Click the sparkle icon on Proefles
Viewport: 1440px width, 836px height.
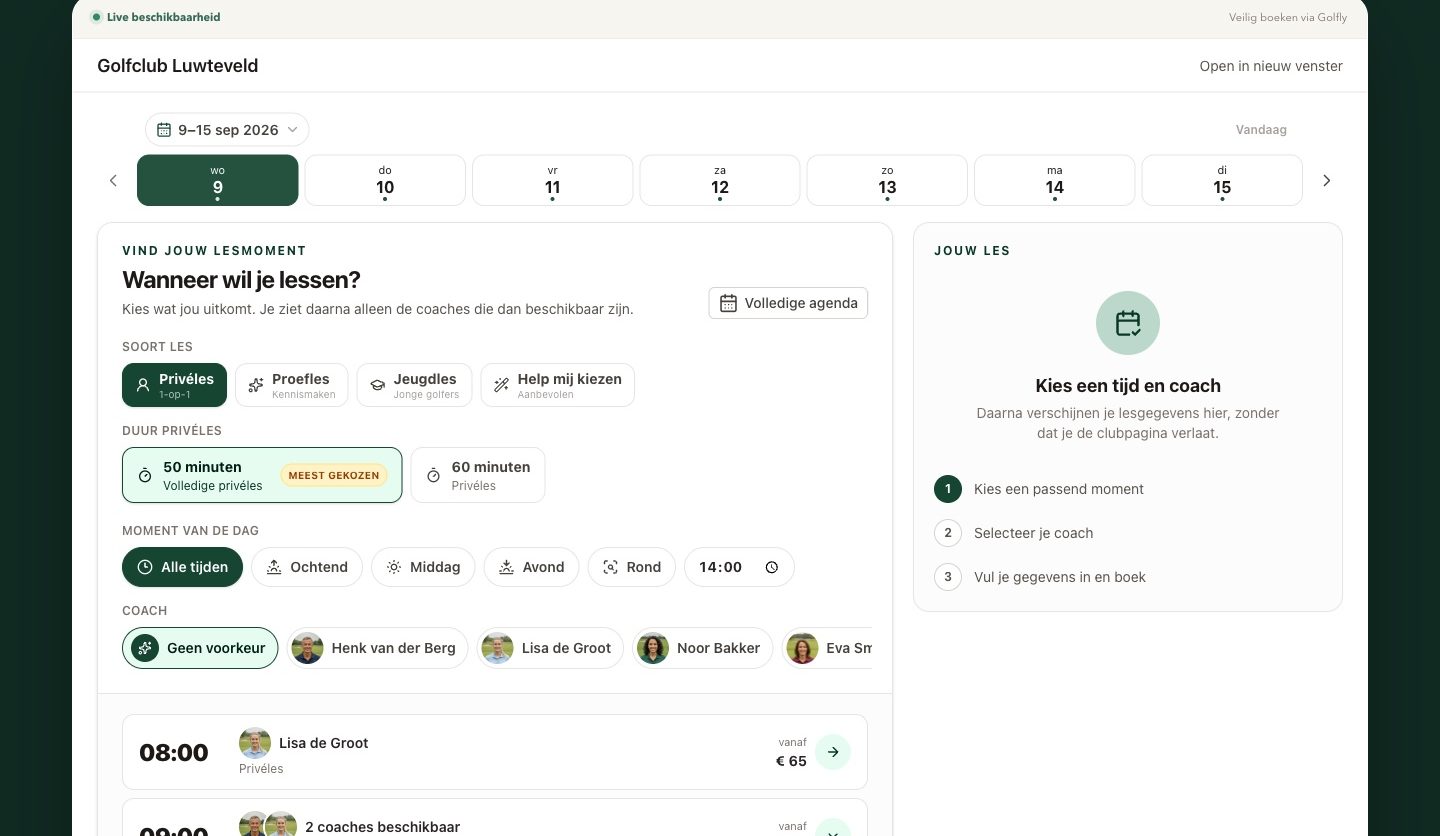pos(256,385)
